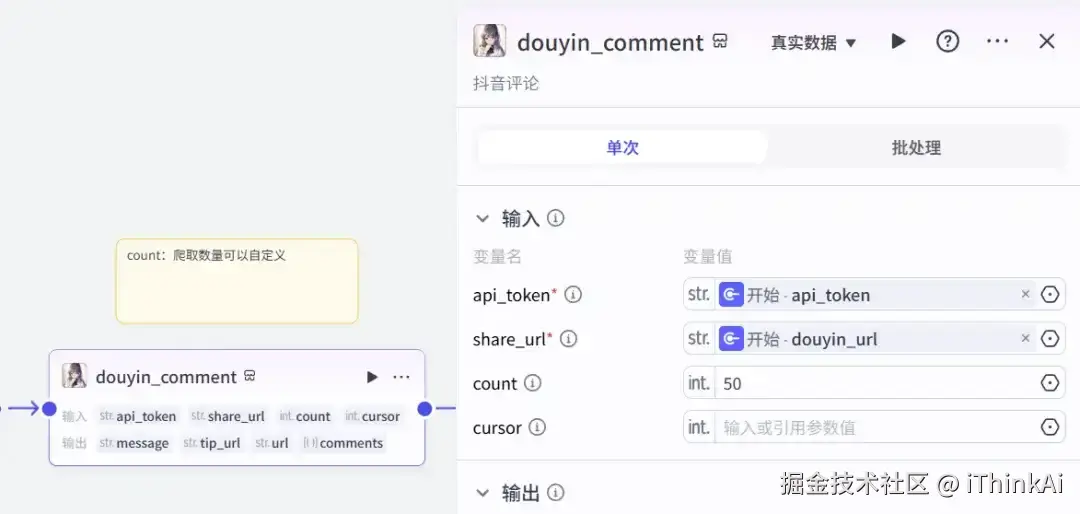Click count input tag on node

click(x=305, y=416)
